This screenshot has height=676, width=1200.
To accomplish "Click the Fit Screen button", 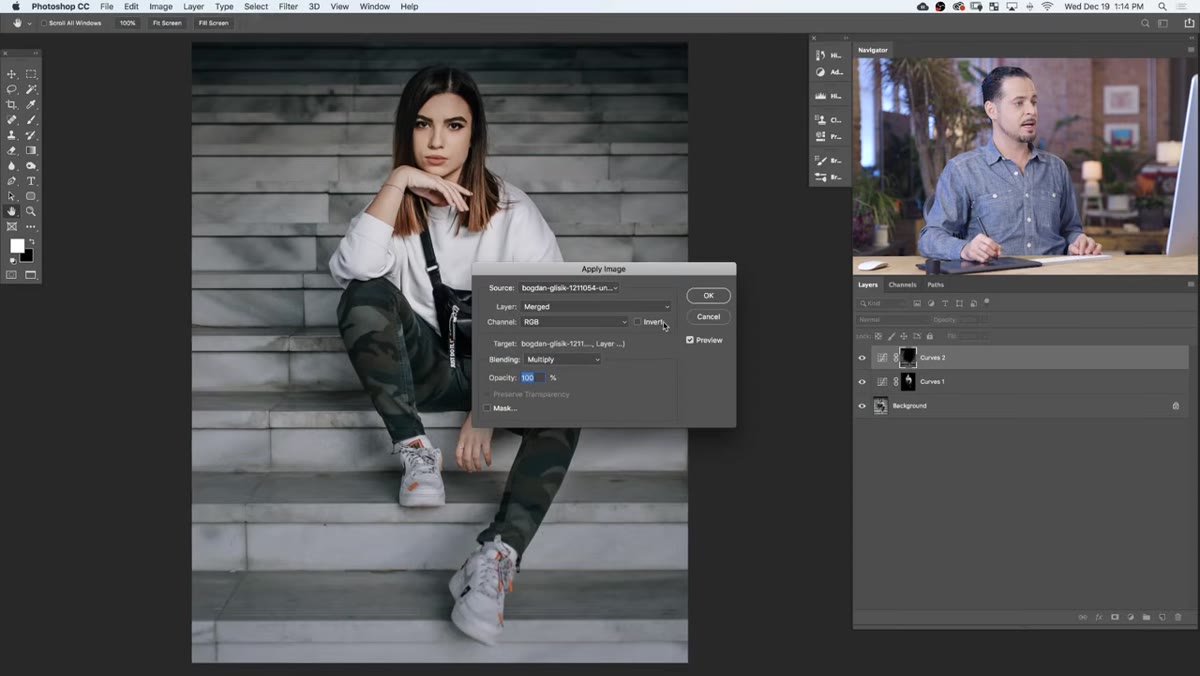I will [166, 23].
